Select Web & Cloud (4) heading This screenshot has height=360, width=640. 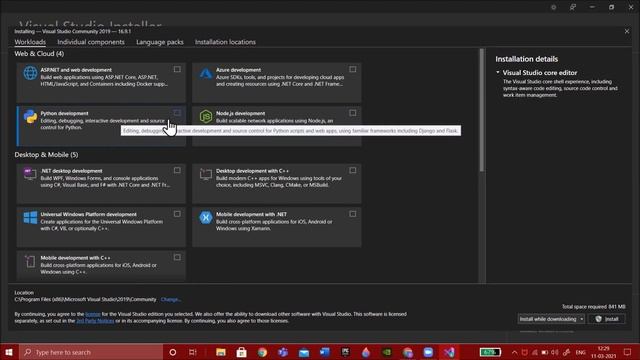[39, 53]
